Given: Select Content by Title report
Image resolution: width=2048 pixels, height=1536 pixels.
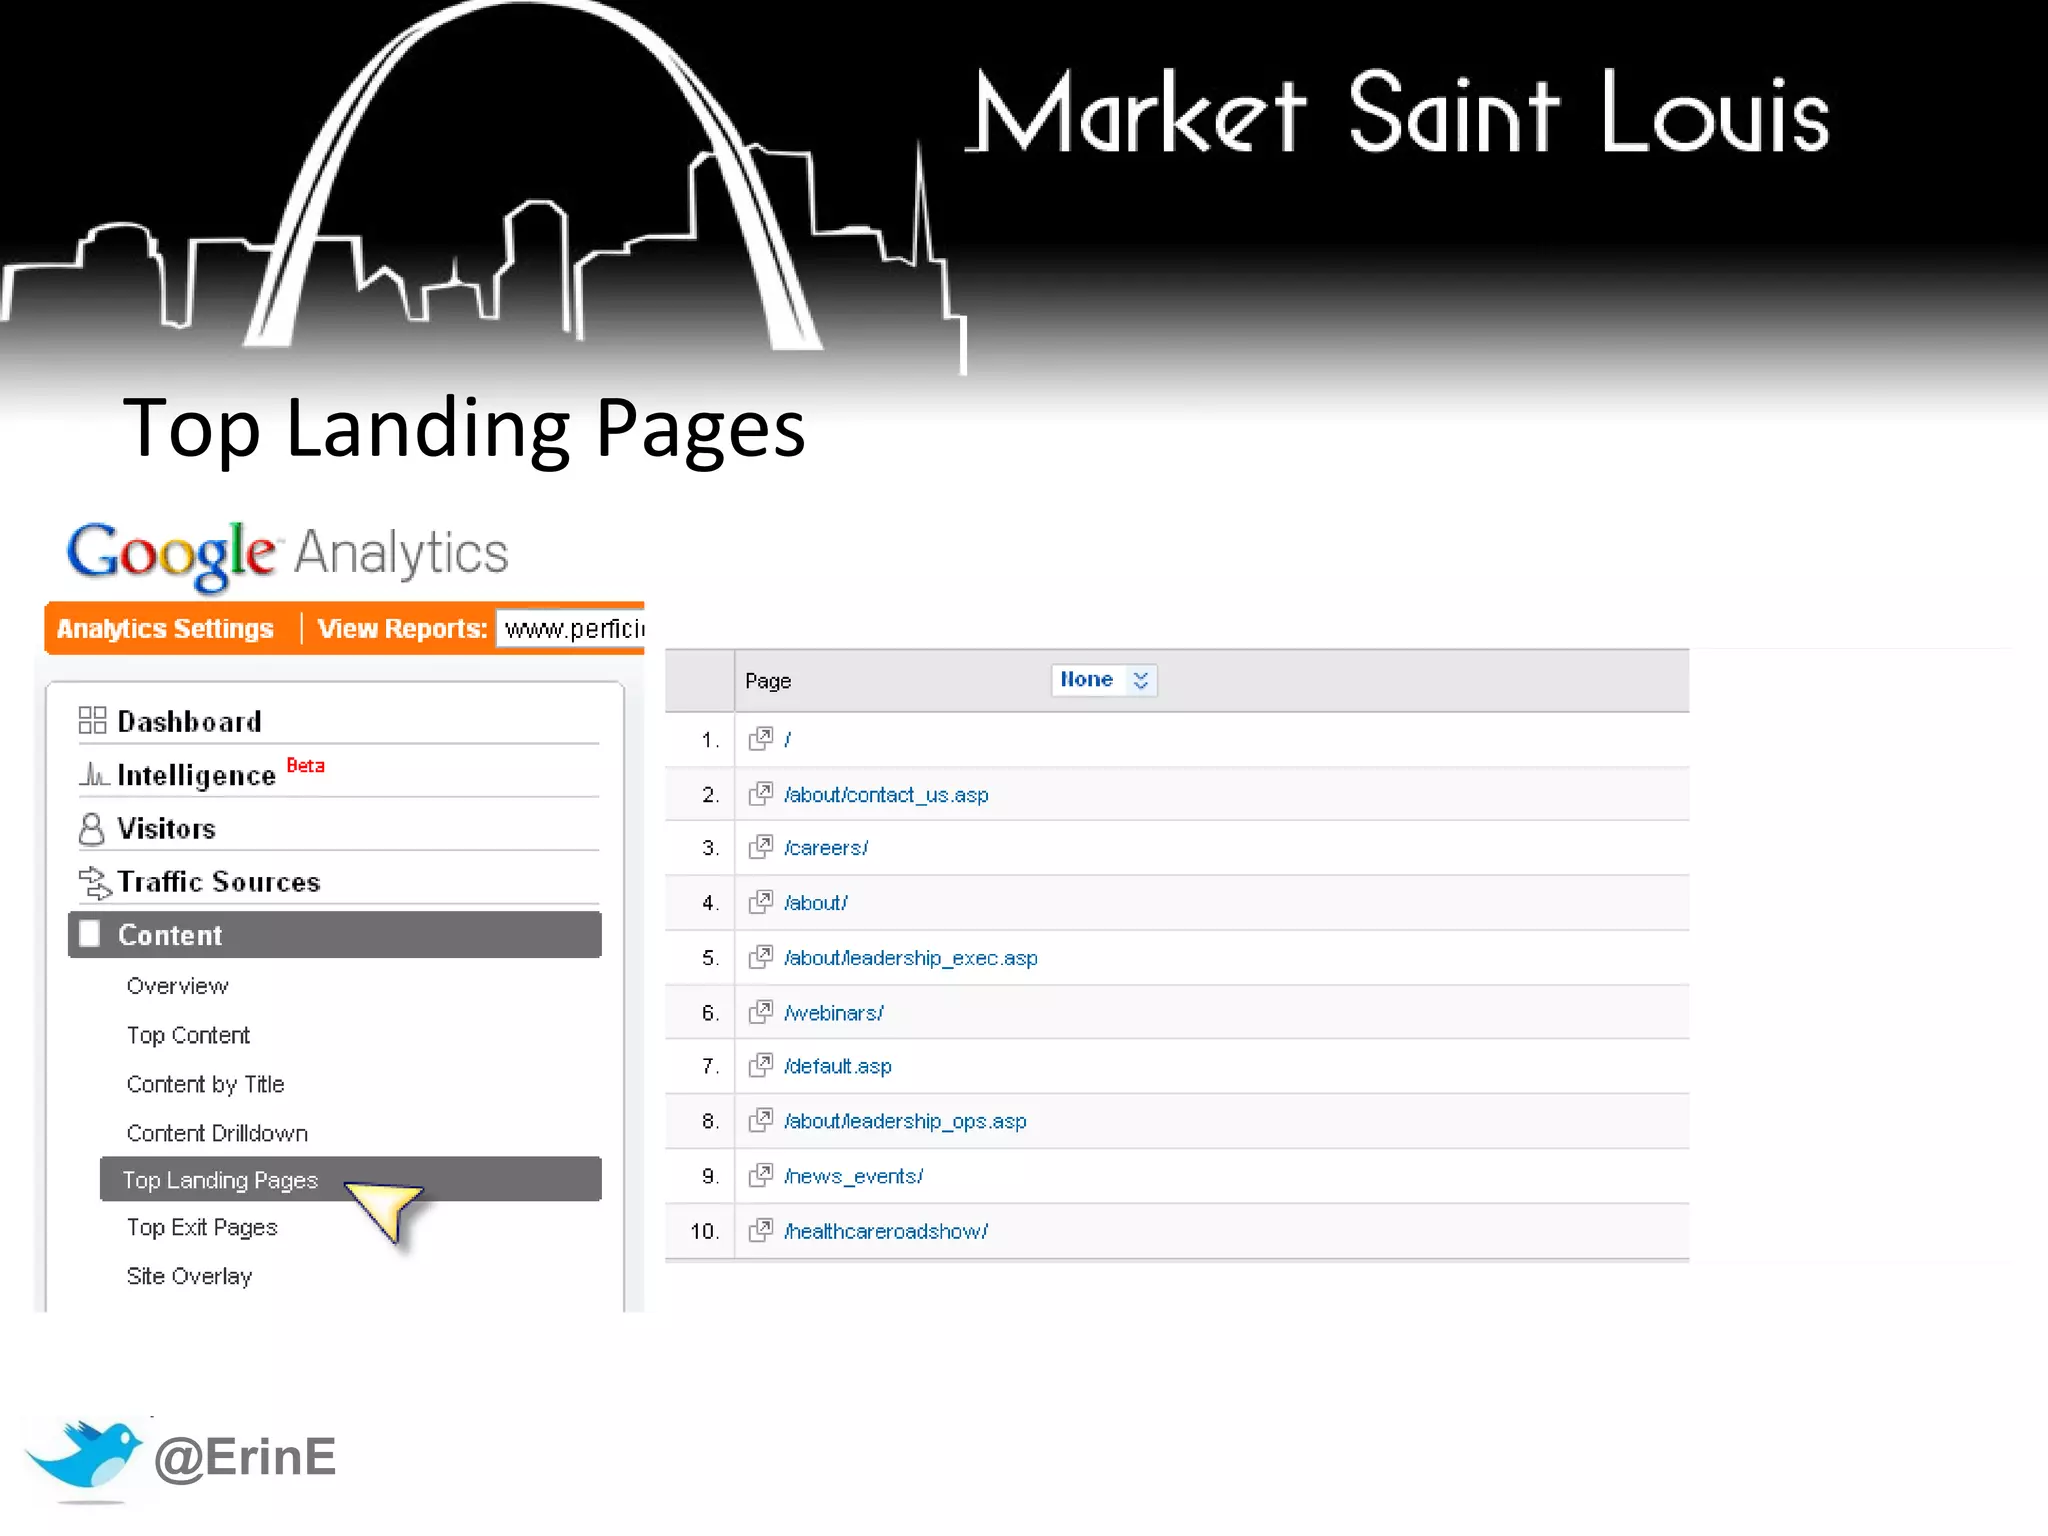Looking at the screenshot, I should click(x=205, y=1084).
